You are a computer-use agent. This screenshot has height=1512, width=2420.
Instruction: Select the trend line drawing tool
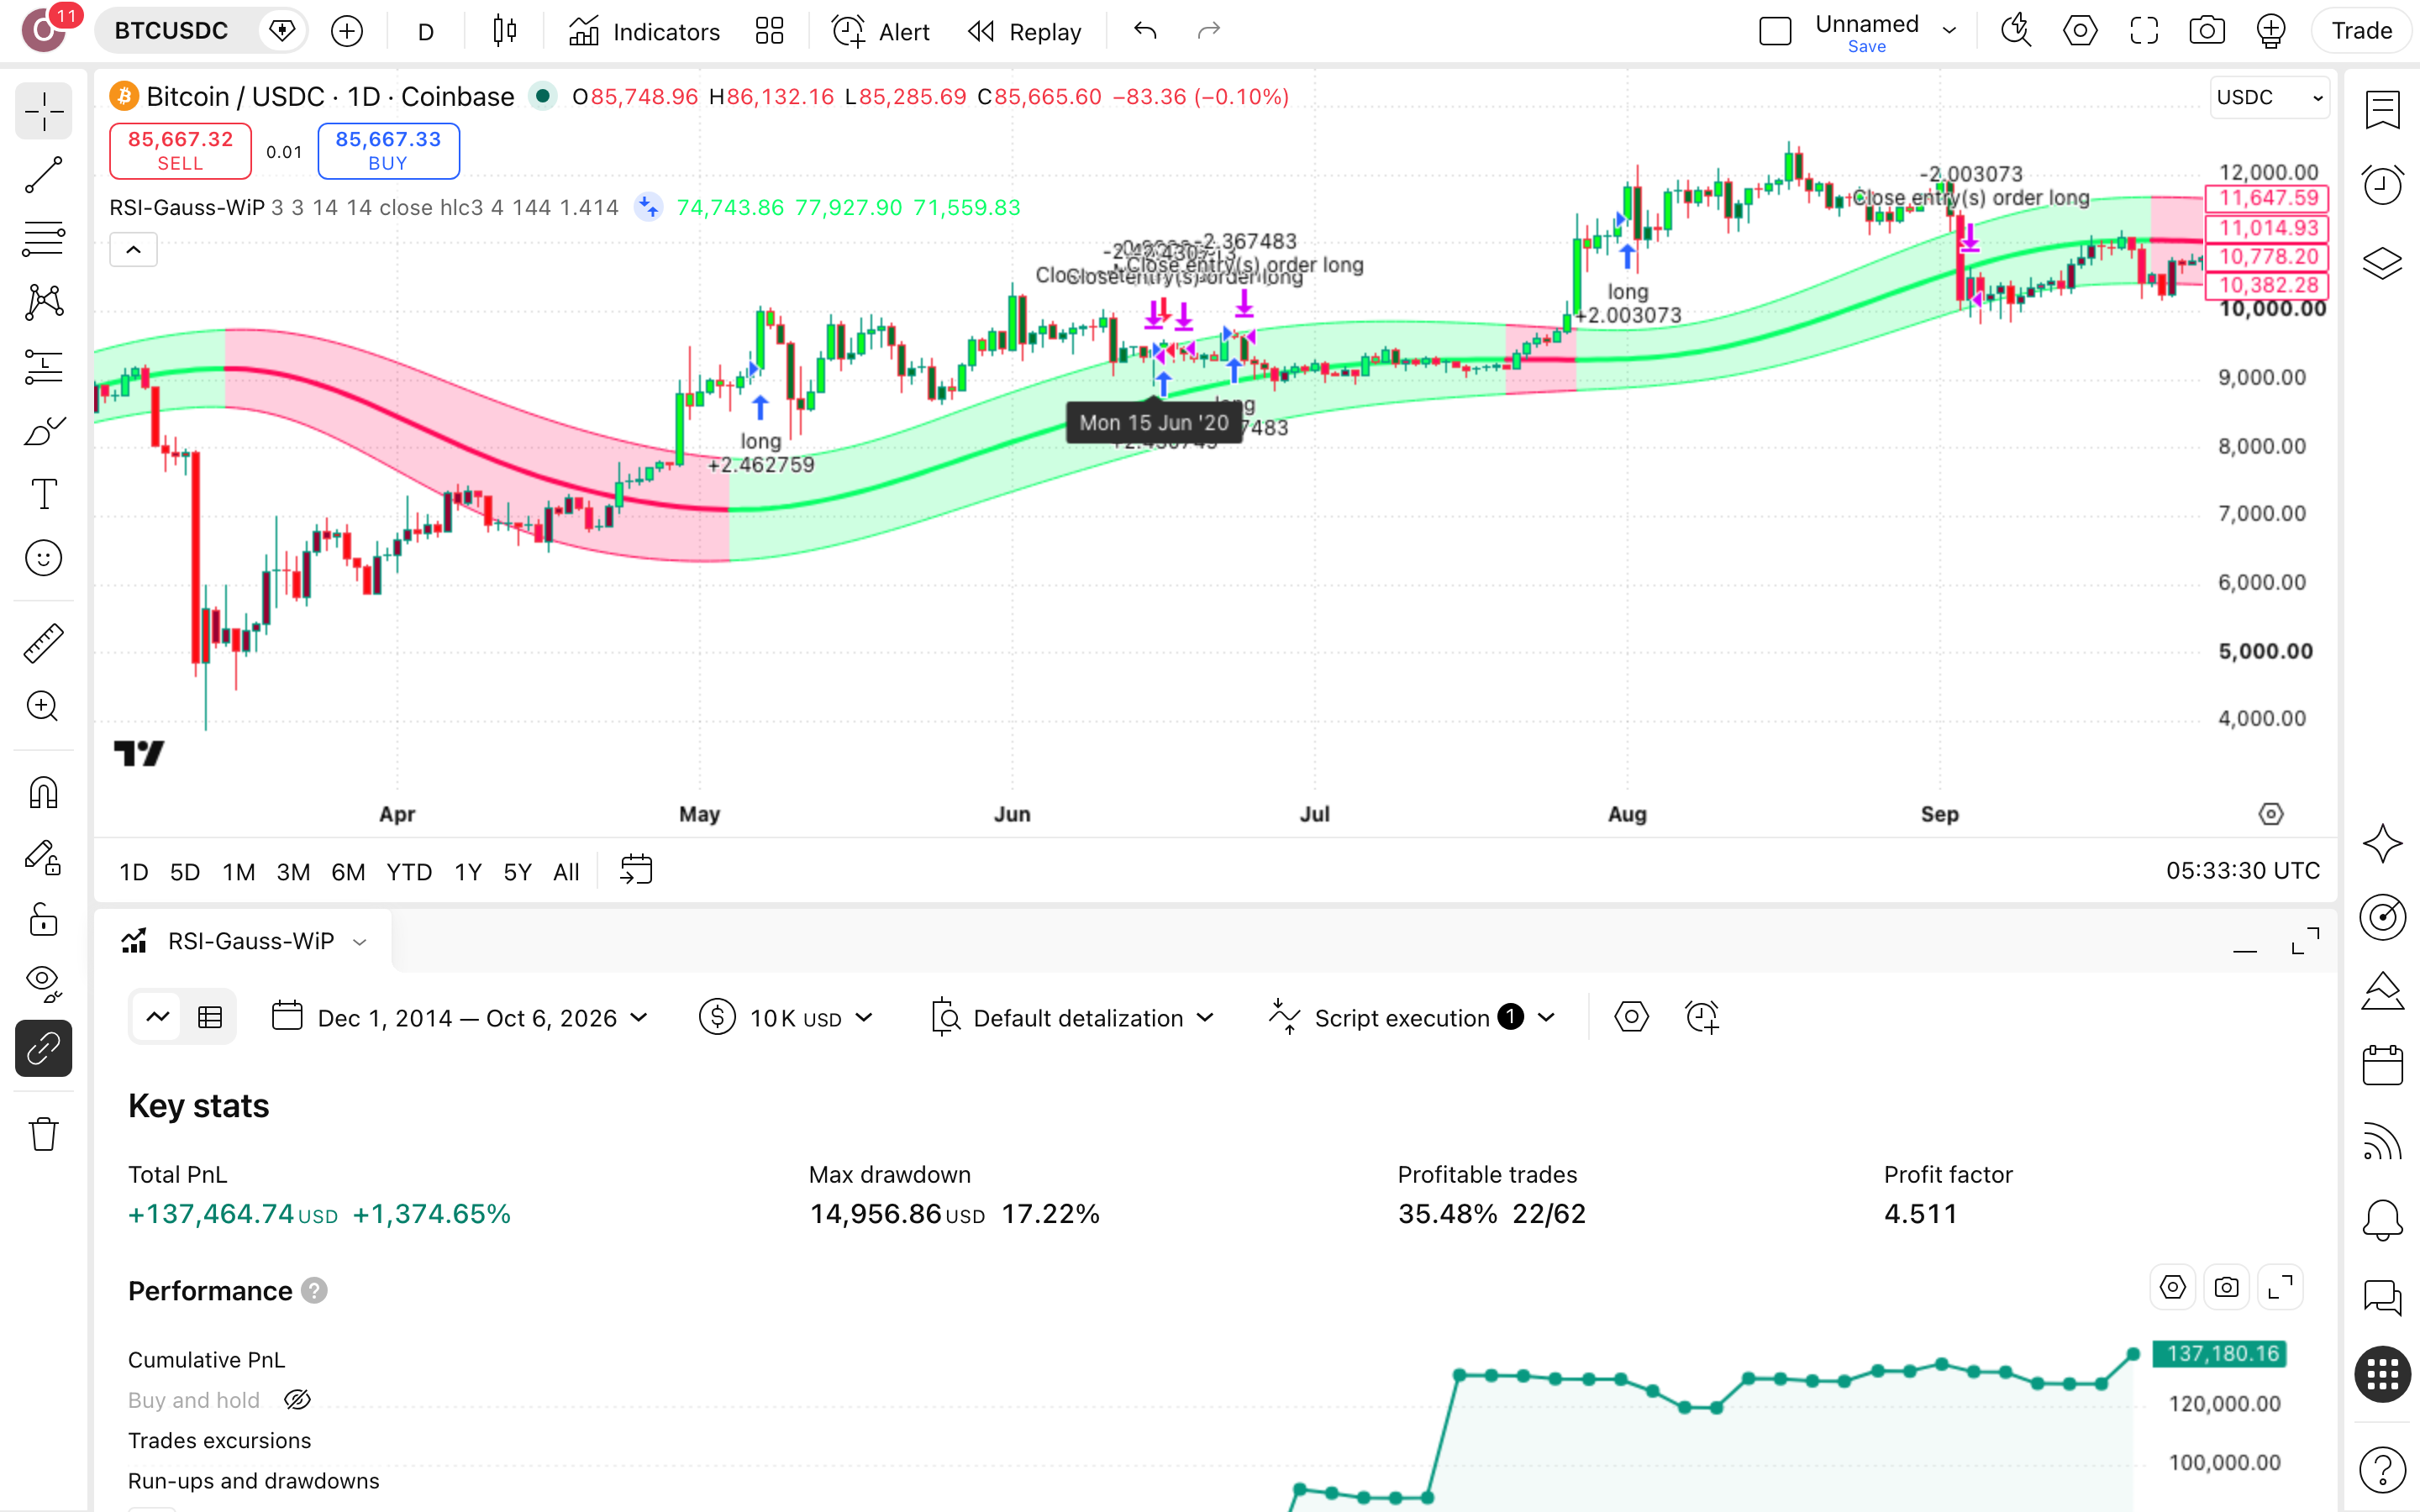click(43, 175)
